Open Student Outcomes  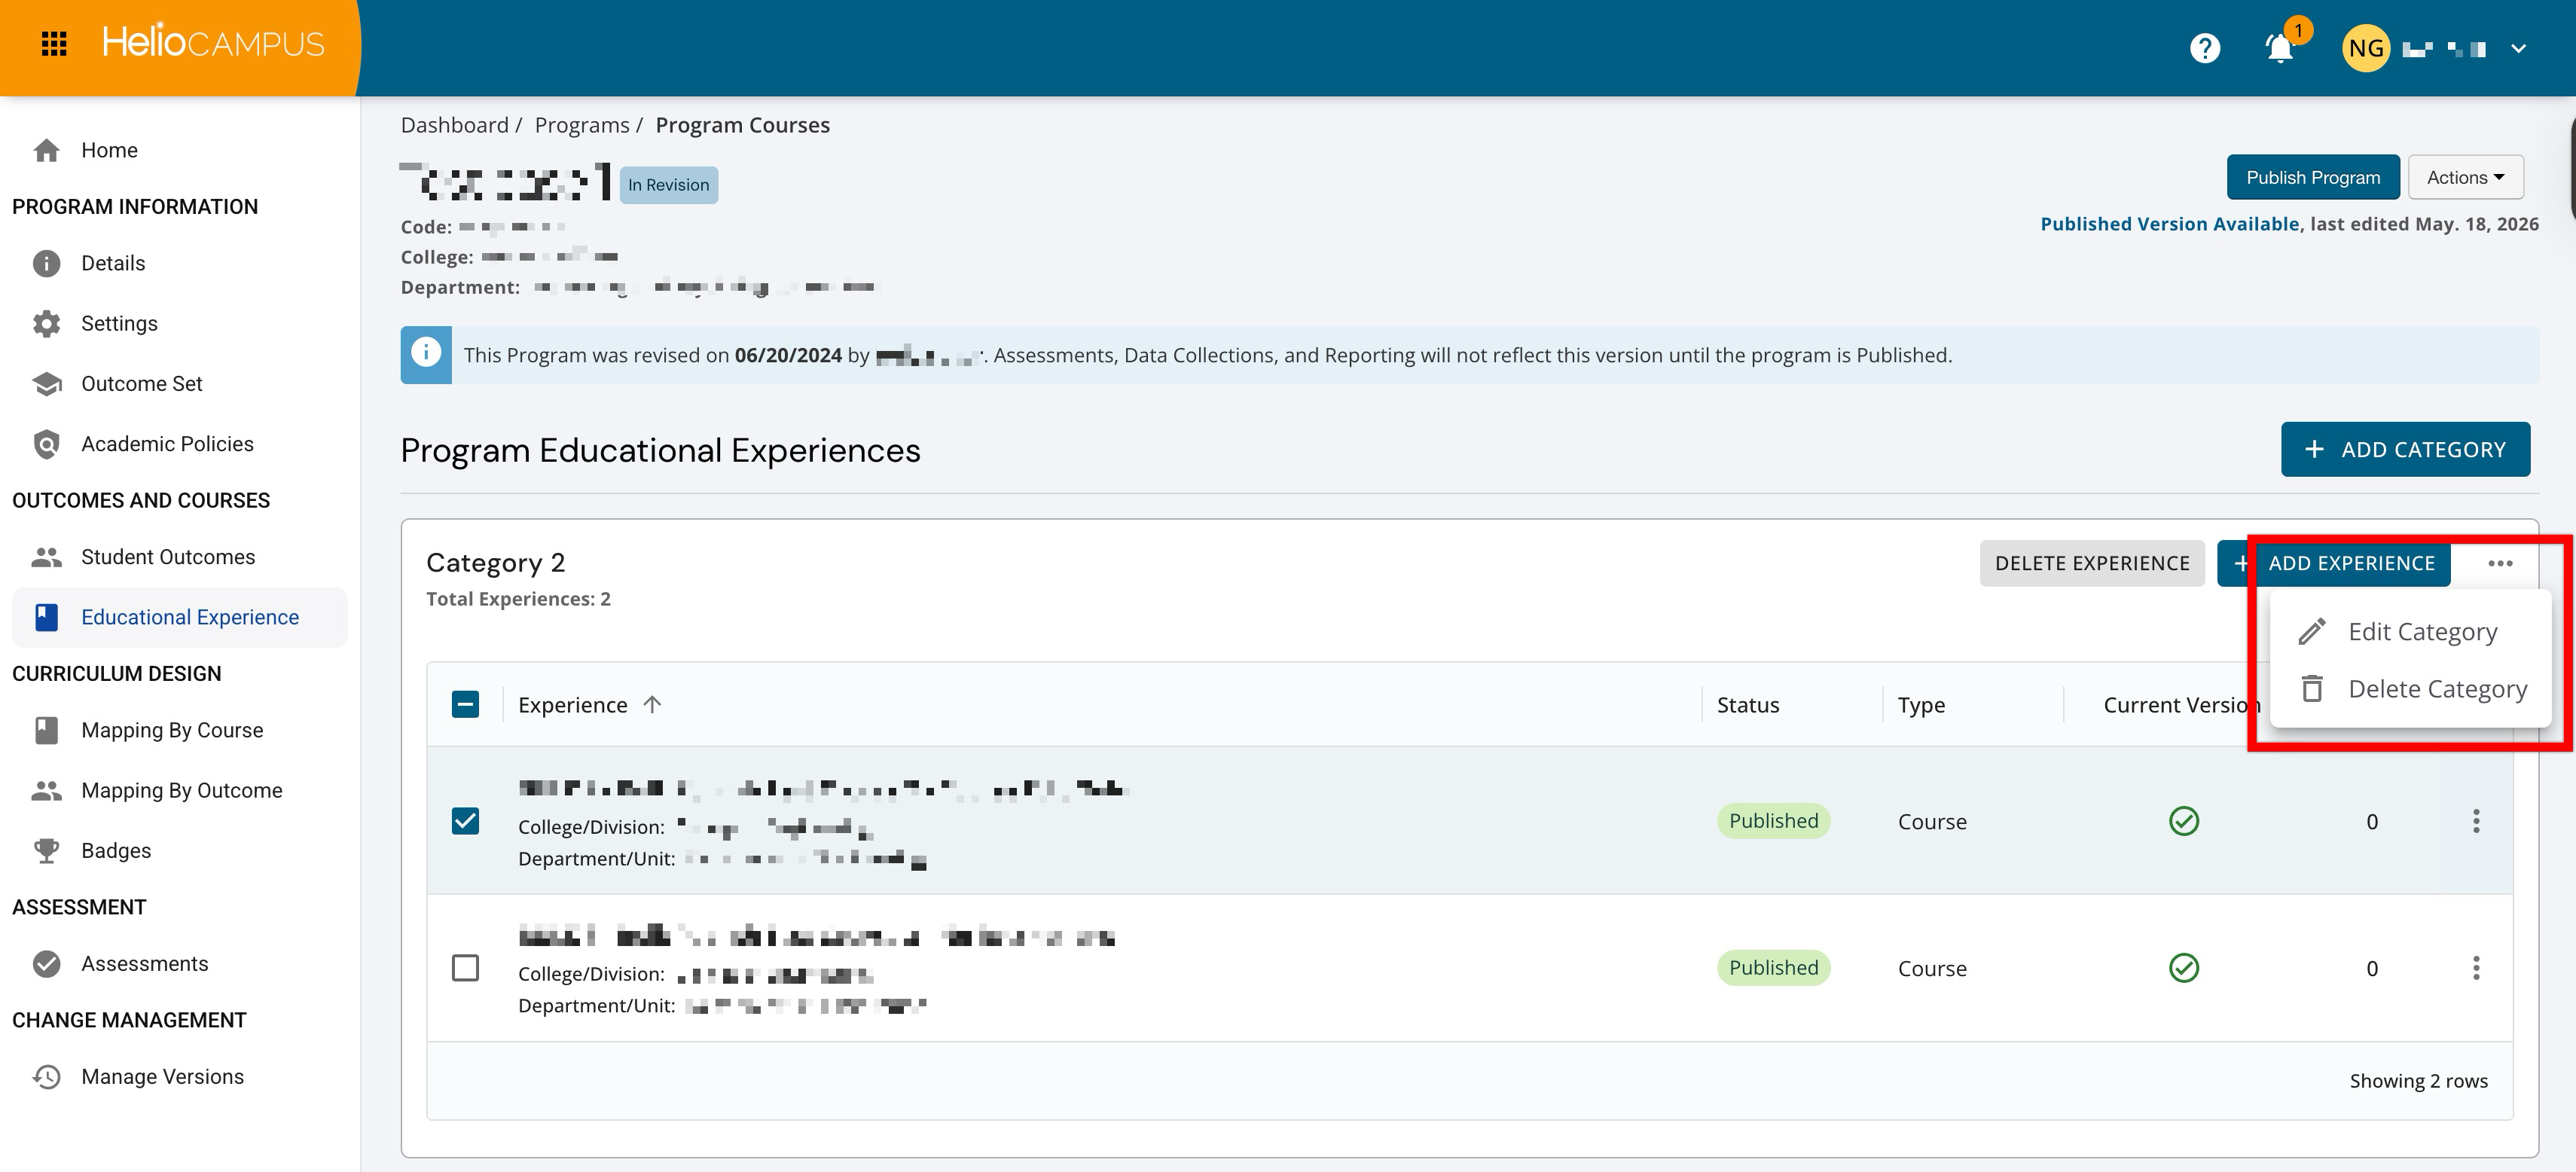click(x=168, y=557)
